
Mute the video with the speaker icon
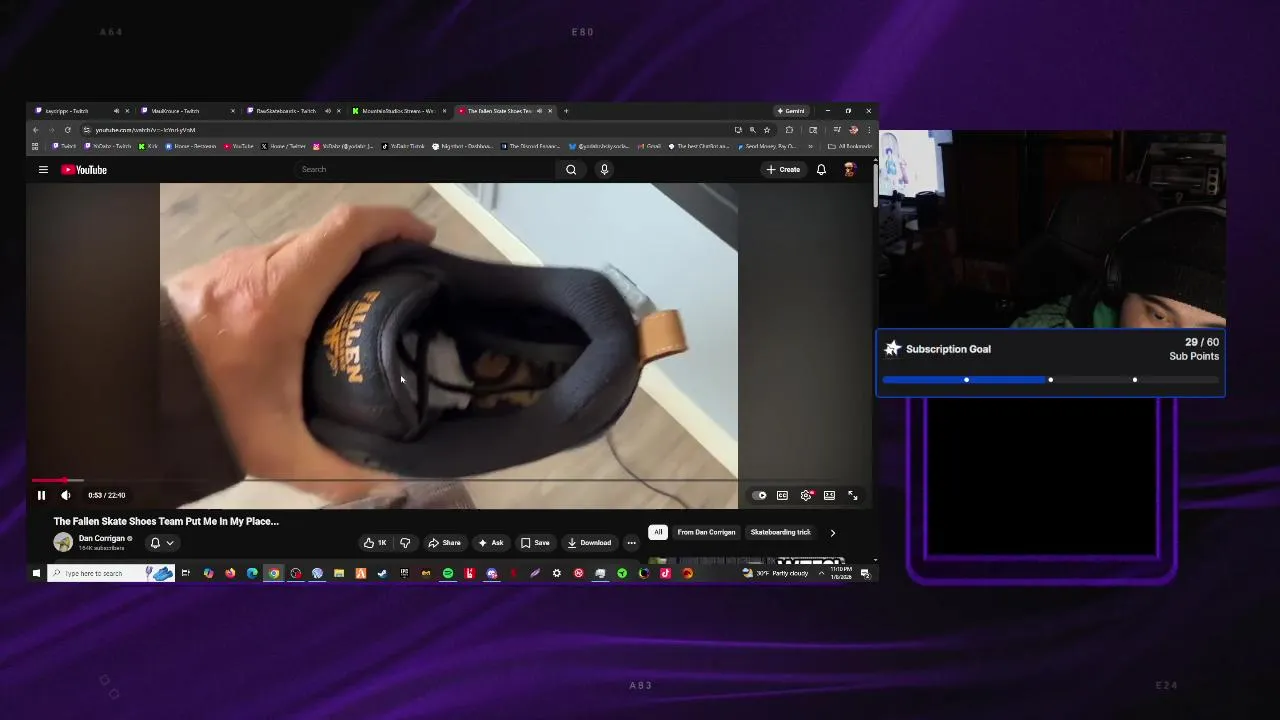(65, 495)
